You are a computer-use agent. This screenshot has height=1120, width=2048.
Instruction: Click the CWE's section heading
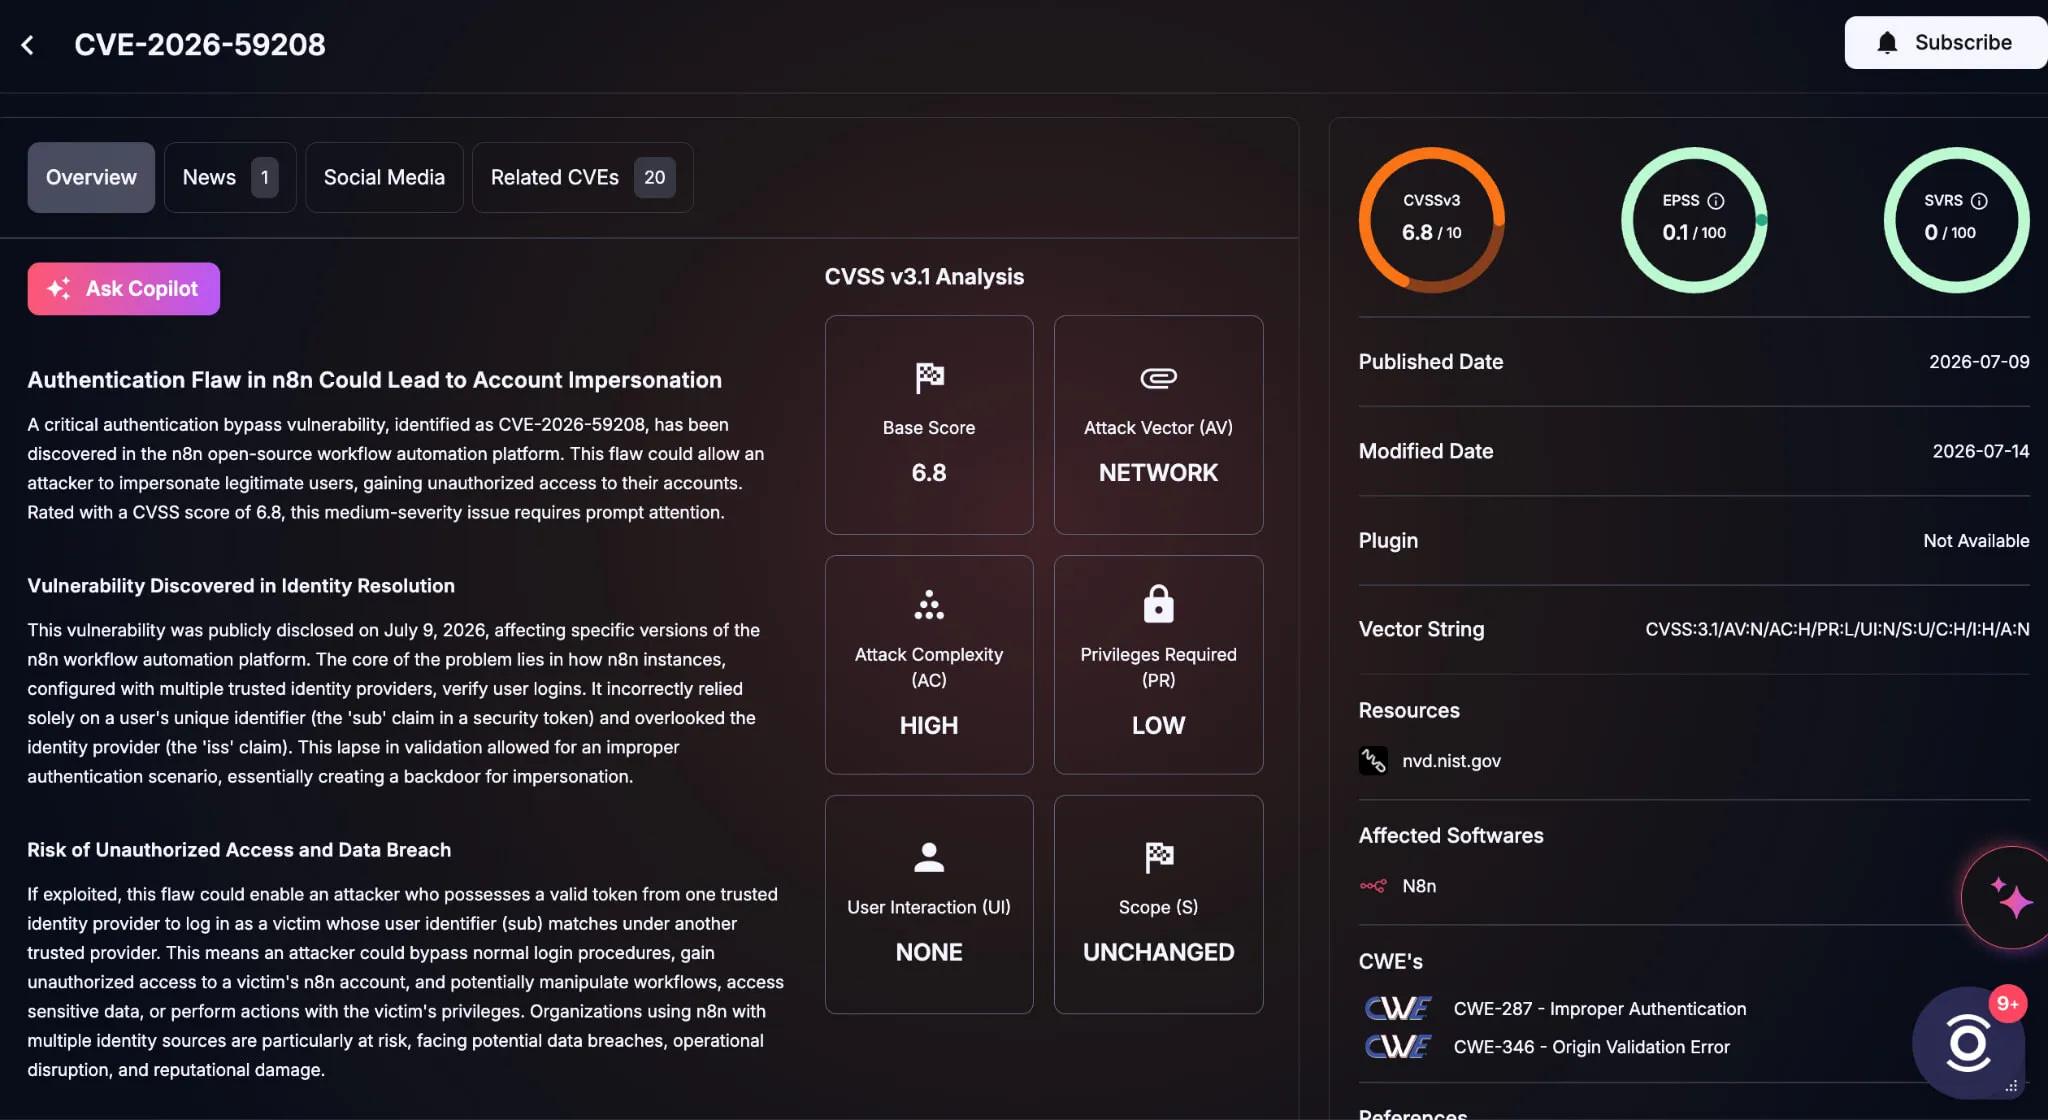coord(1390,962)
